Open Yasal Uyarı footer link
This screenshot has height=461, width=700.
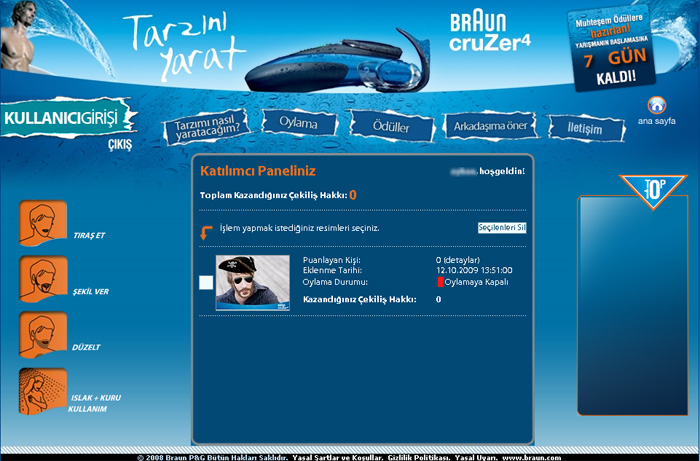pos(475,457)
